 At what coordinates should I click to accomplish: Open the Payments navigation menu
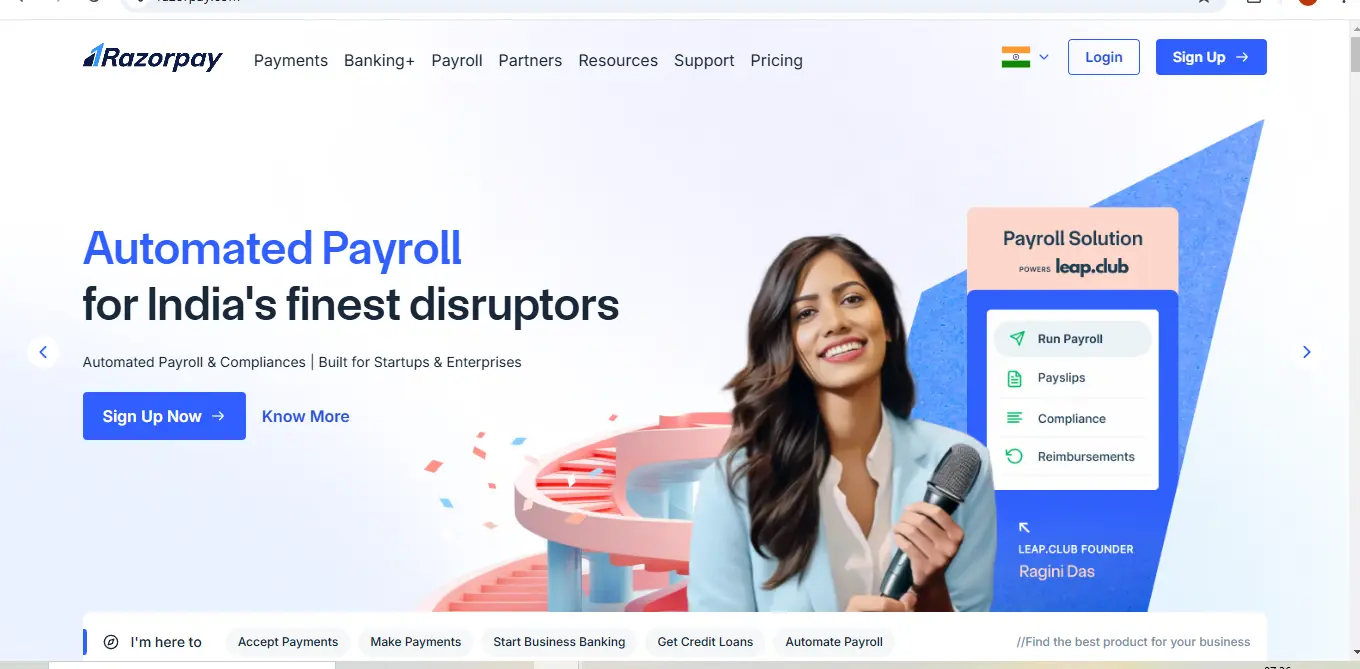coord(291,60)
